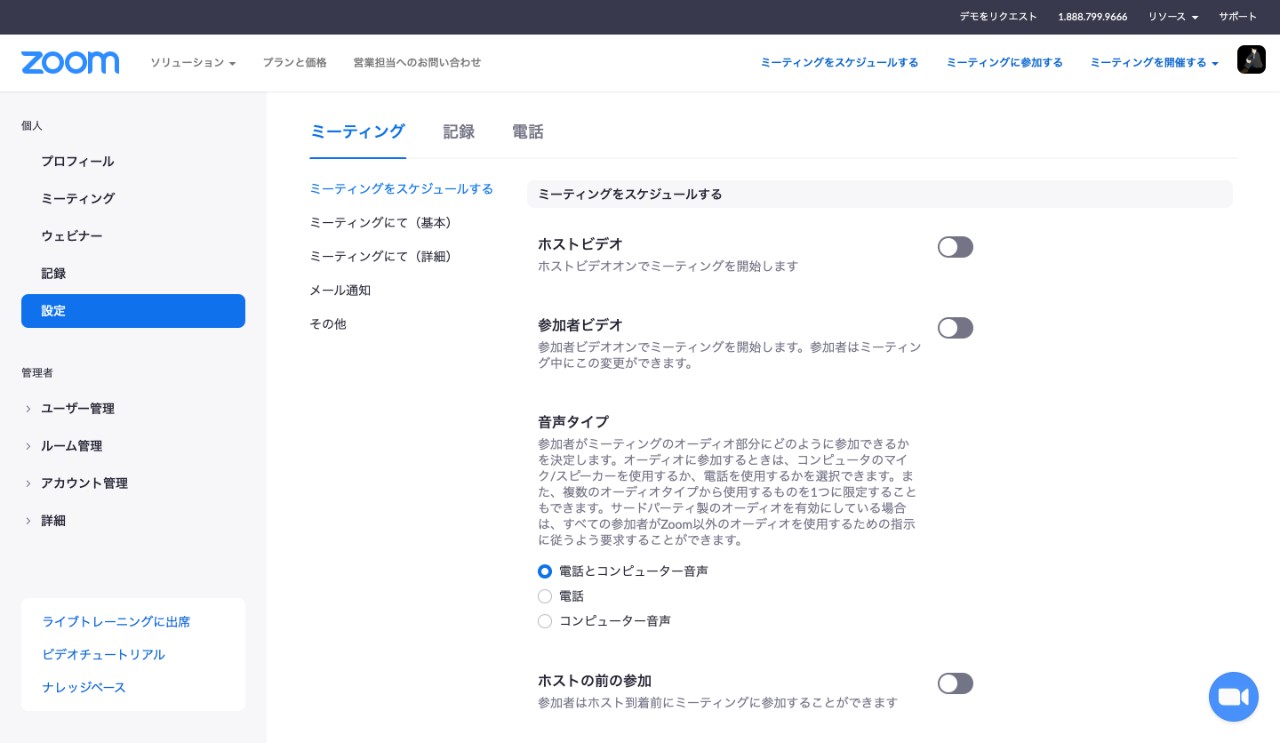Open the profile avatar in top right

click(1251, 60)
